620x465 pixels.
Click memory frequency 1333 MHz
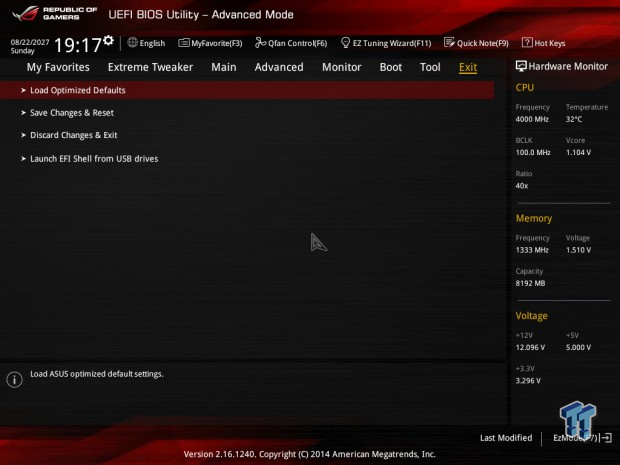532,250
